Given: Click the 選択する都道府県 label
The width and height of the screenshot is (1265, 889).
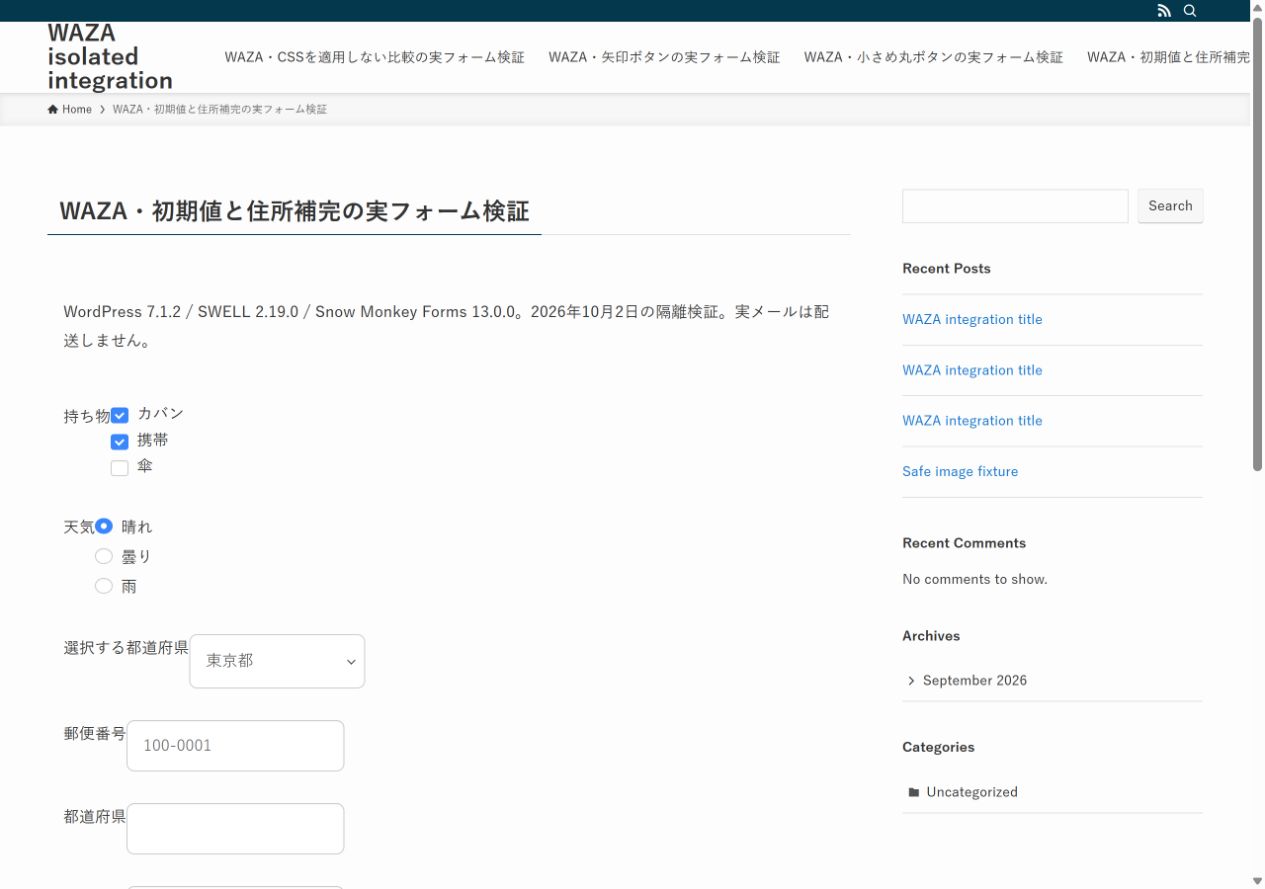Looking at the screenshot, I should [126, 648].
